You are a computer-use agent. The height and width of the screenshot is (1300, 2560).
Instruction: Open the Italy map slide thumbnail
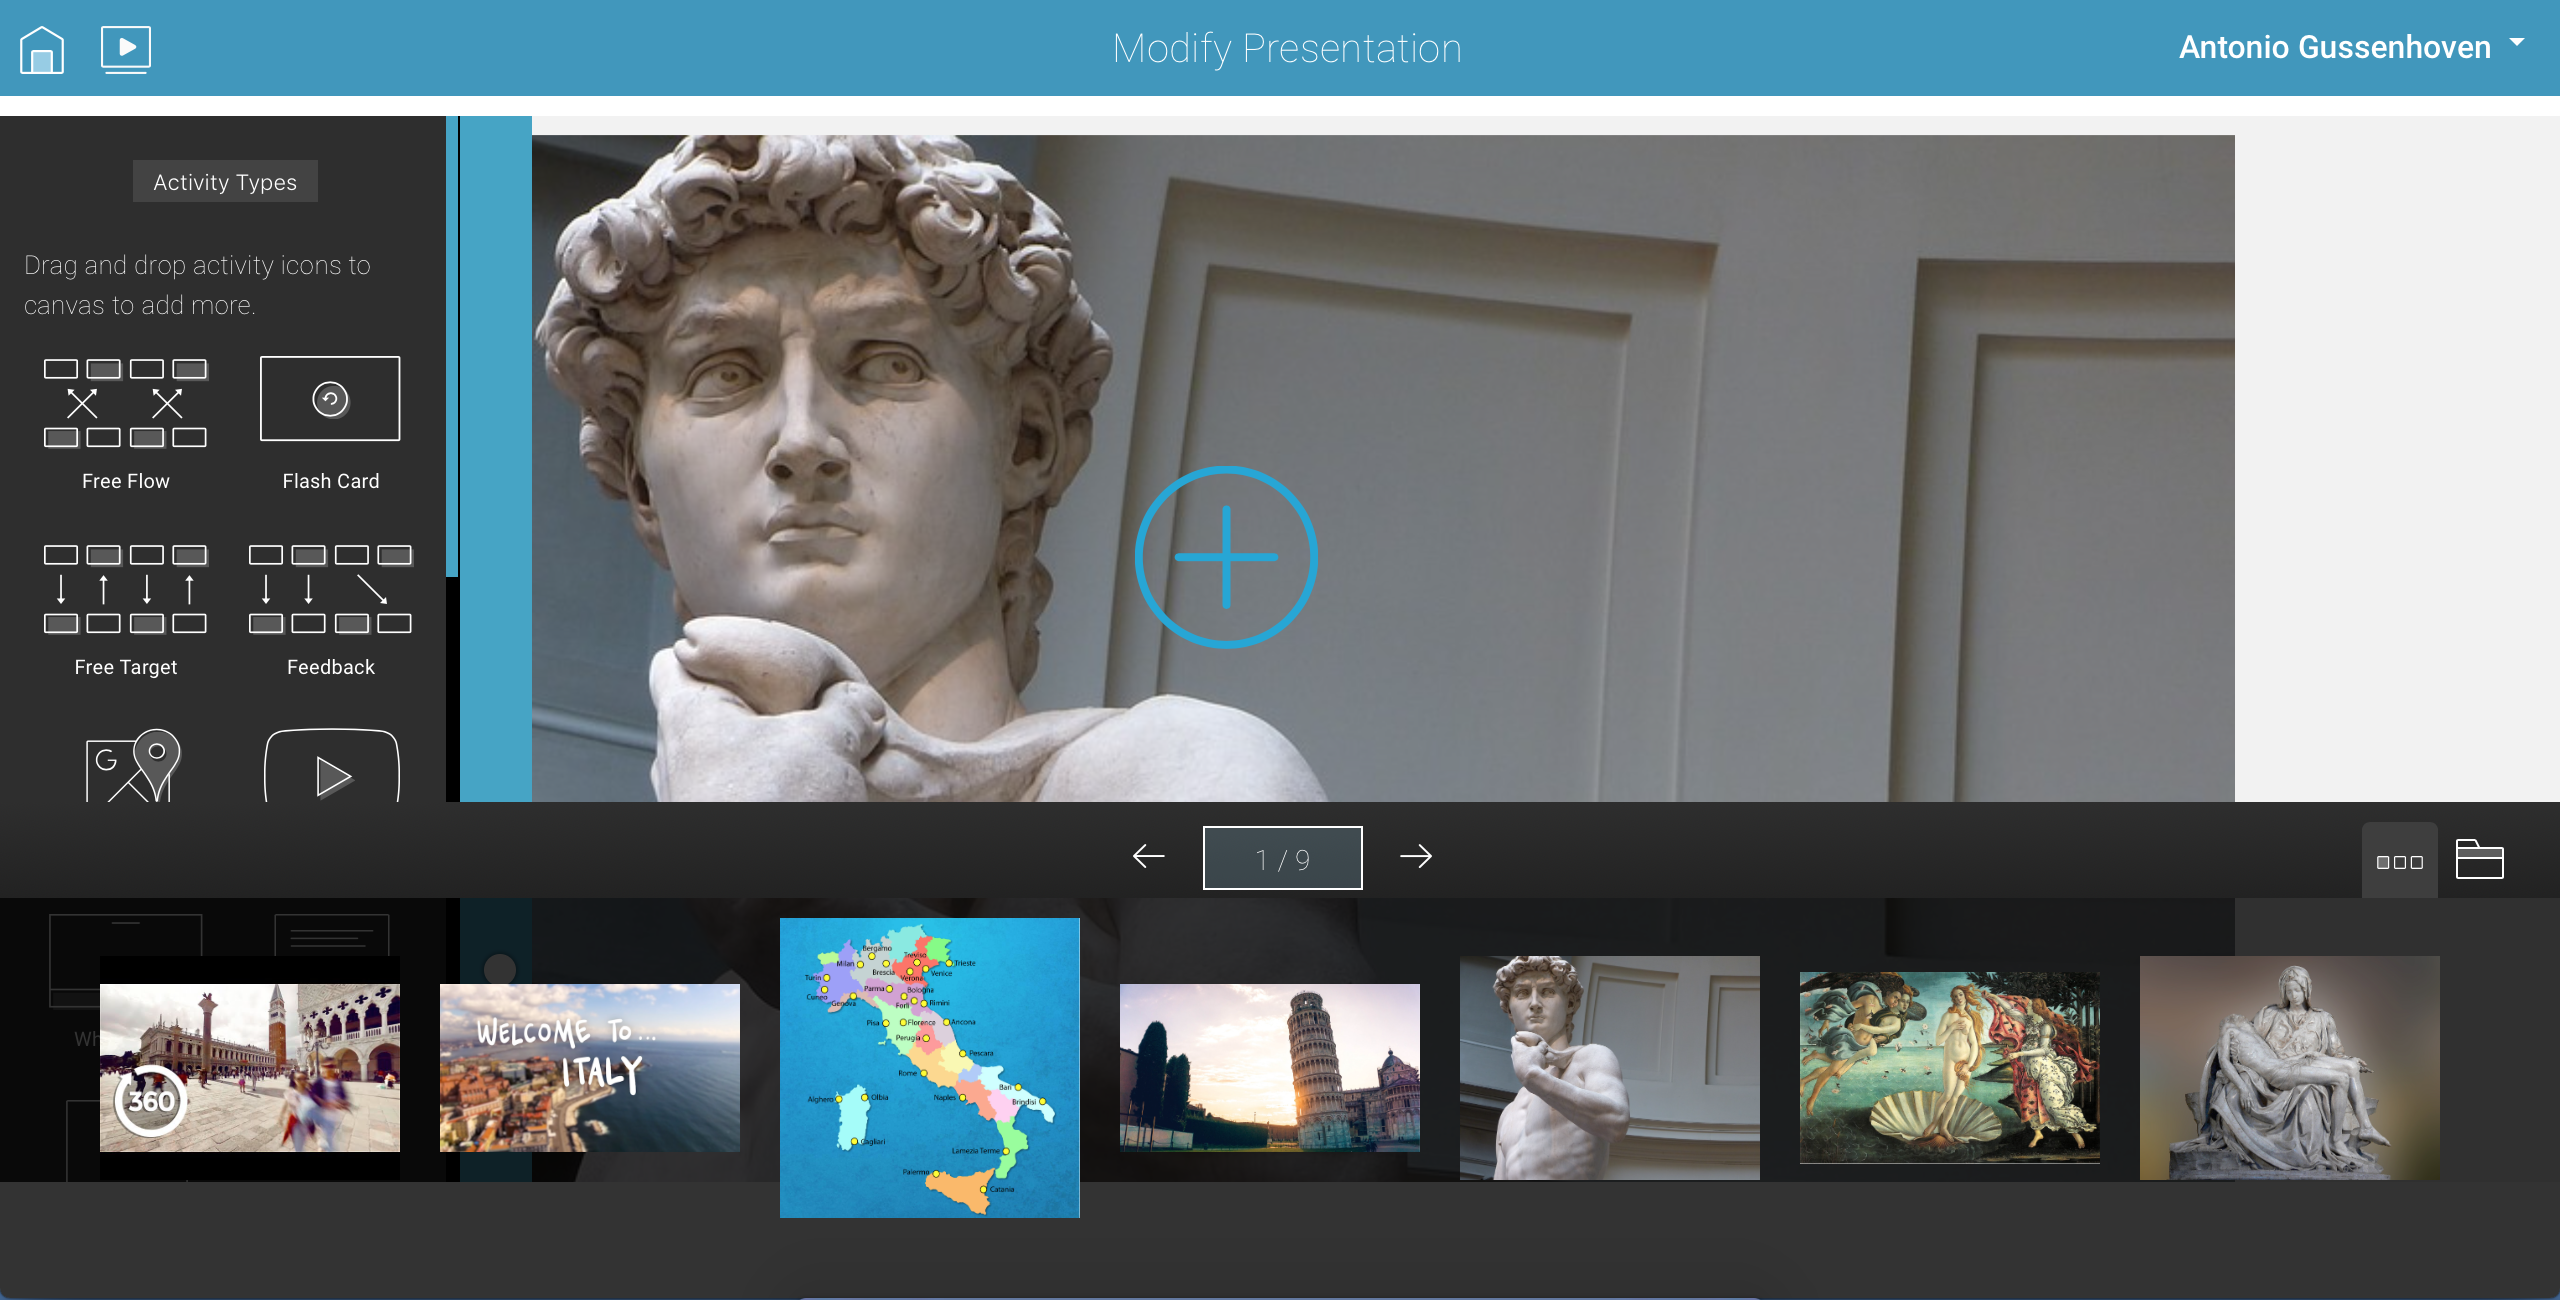pos(929,1068)
